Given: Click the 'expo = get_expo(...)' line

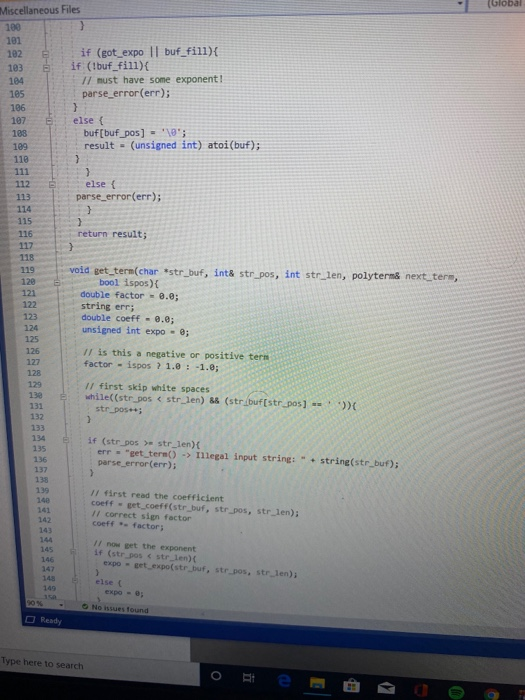Looking at the screenshot, I should click(x=200, y=568).
